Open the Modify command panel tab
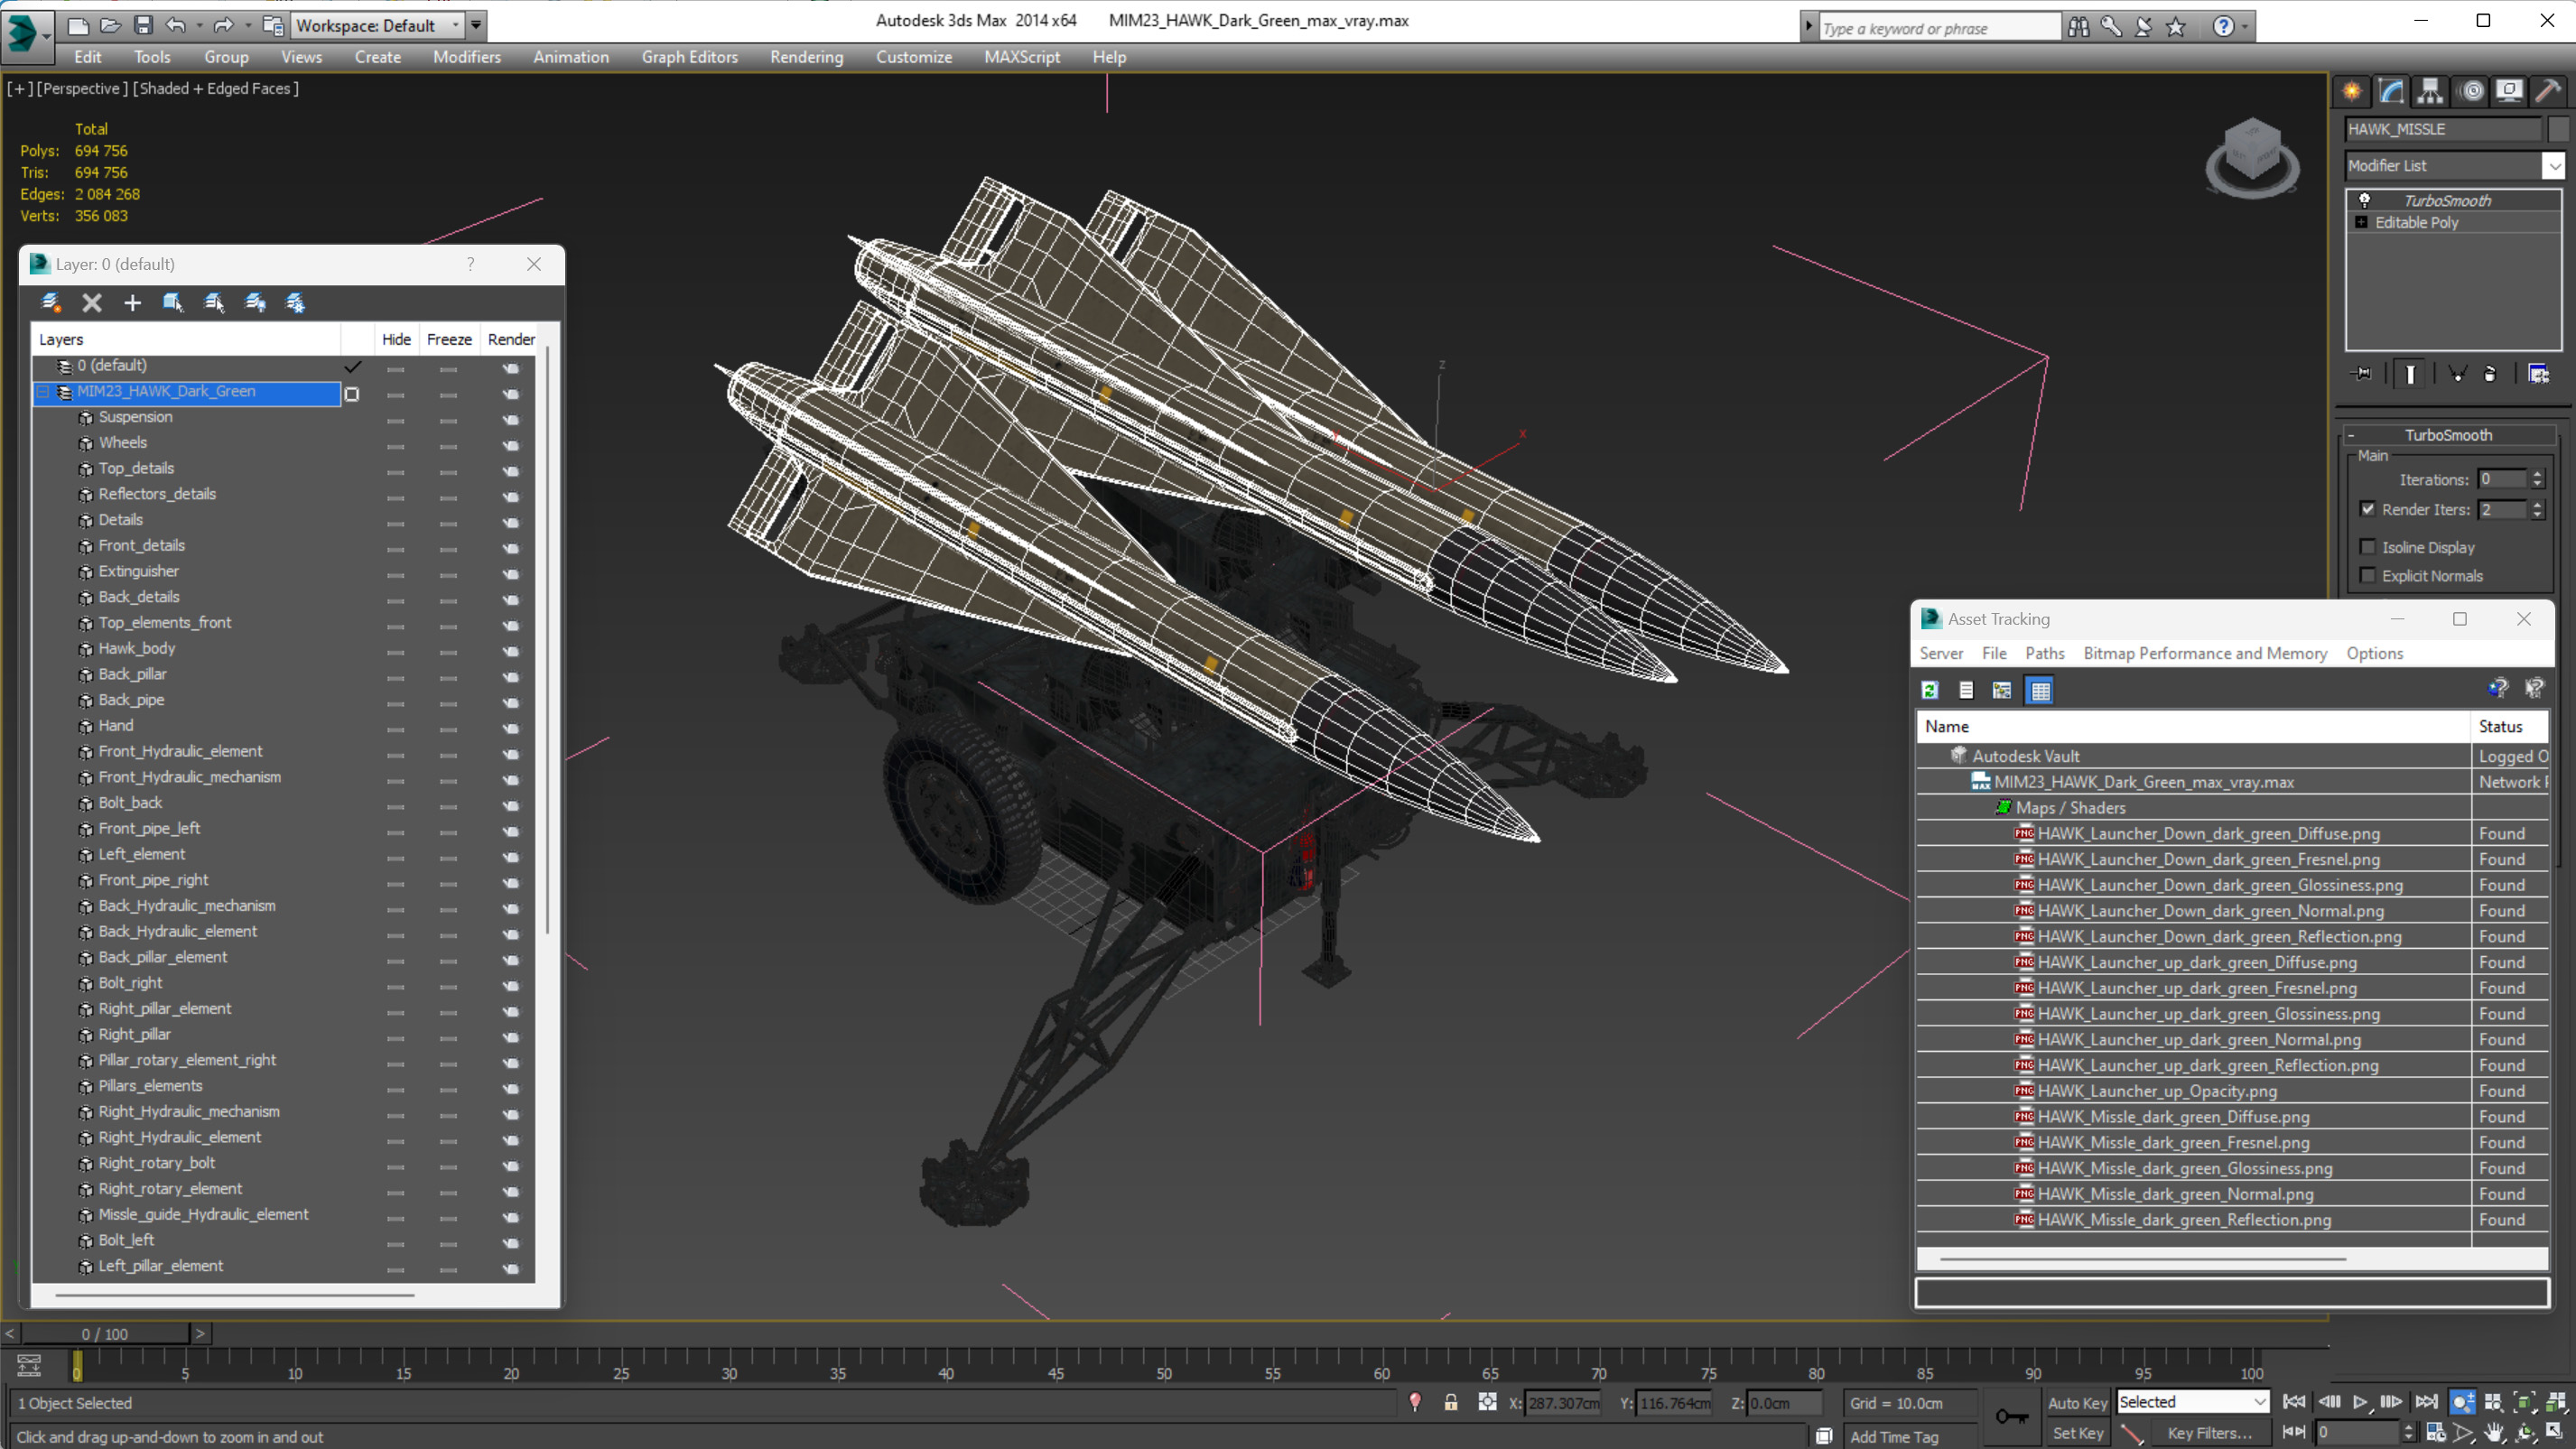Image resolution: width=2576 pixels, height=1449 pixels. click(x=2391, y=91)
